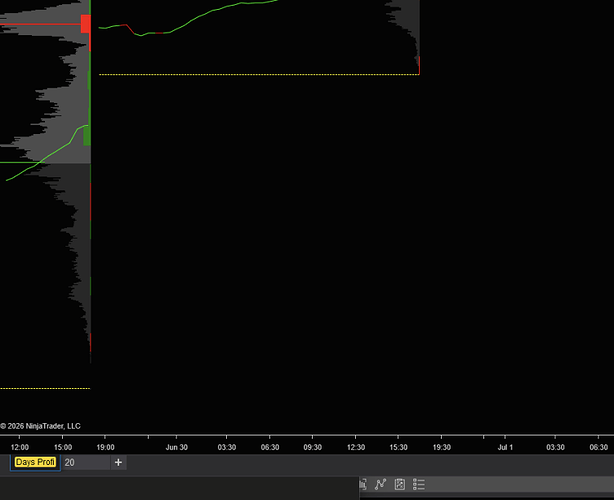Click the lower yellow dotted level line
Image resolution: width=614 pixels, height=500 pixels.
coord(45,388)
